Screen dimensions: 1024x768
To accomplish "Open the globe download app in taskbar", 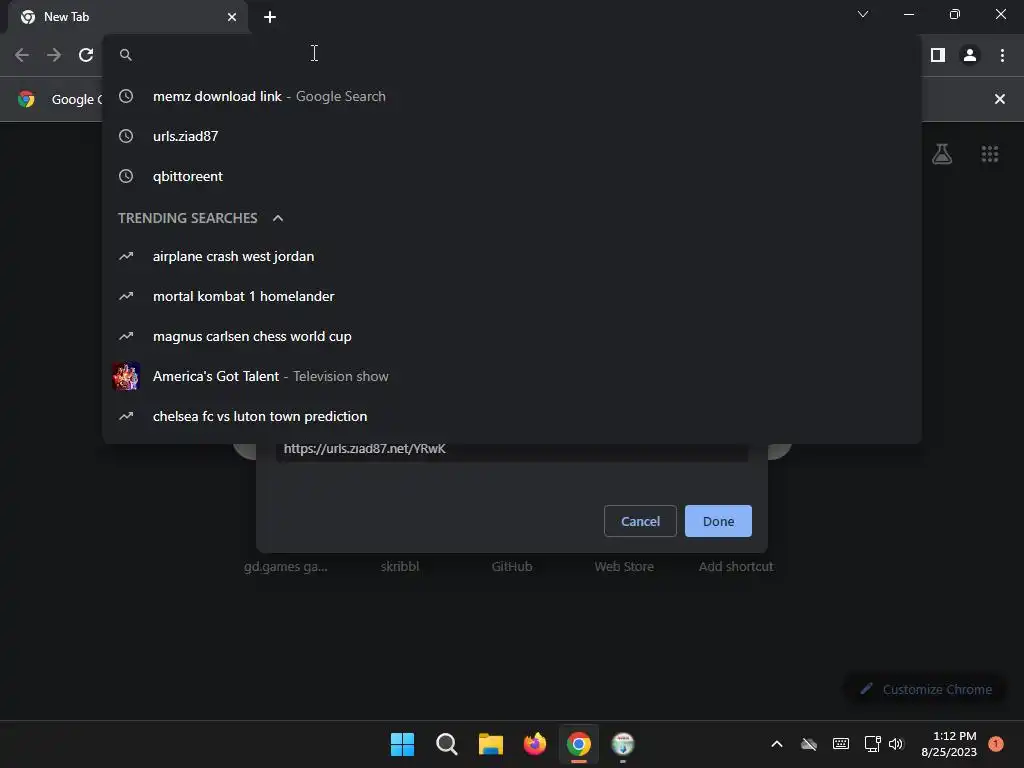I will (623, 744).
